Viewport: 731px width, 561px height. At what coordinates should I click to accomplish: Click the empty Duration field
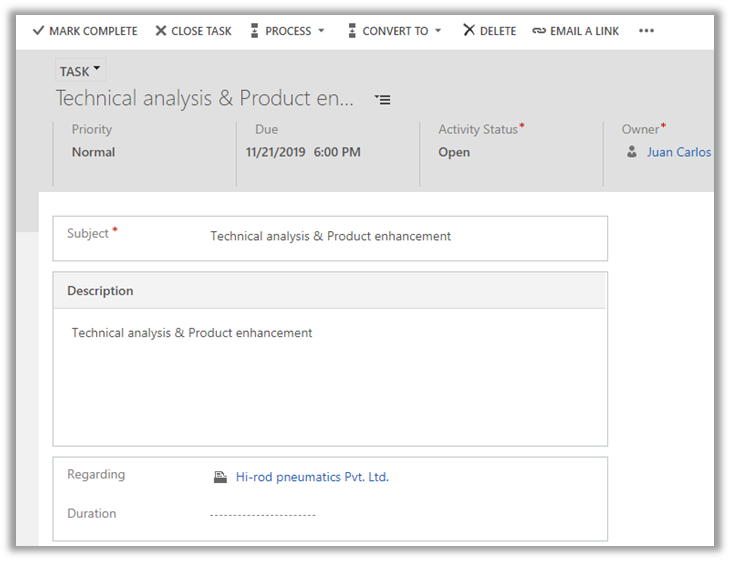263,514
